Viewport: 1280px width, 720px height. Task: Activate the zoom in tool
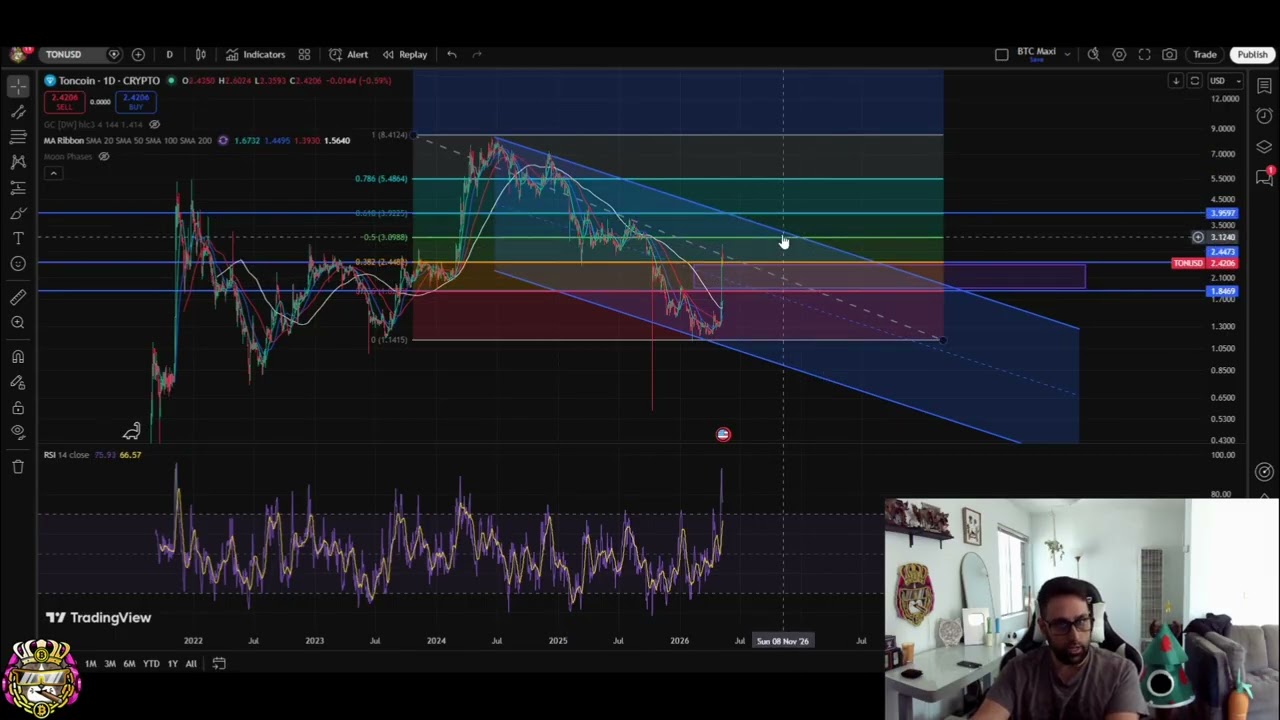coord(18,322)
